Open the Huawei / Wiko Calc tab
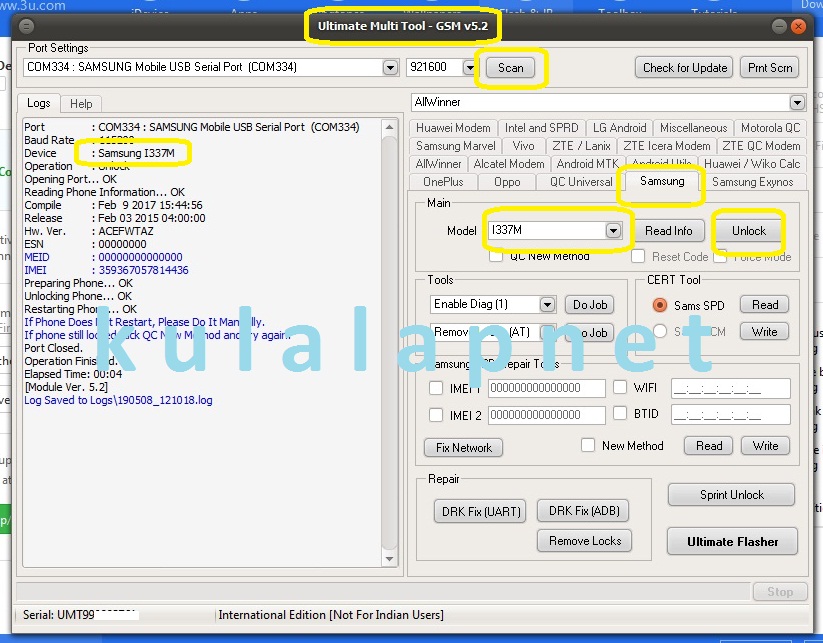 [752, 164]
